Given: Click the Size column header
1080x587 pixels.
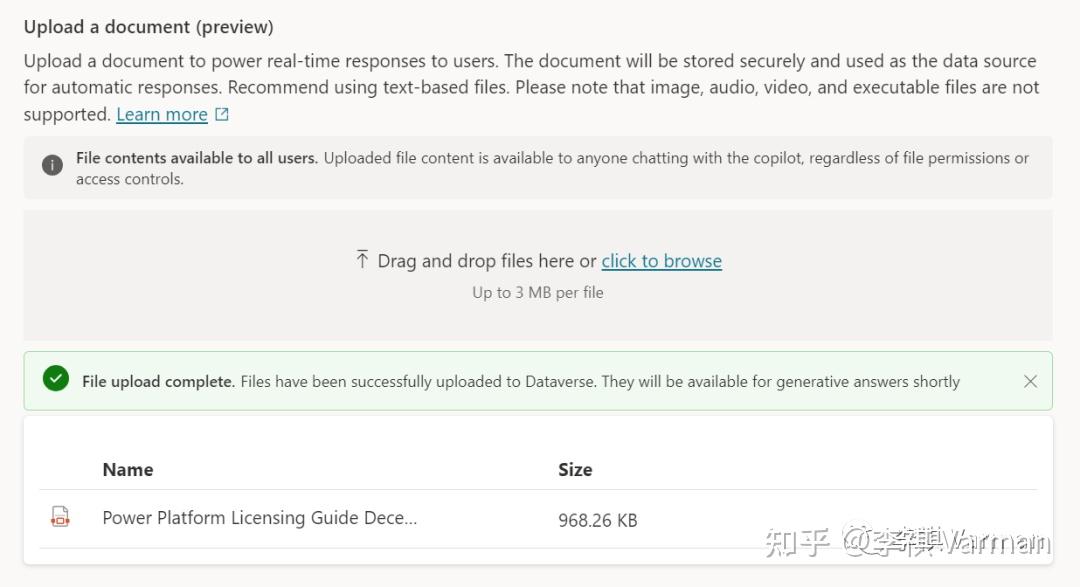Looking at the screenshot, I should [x=575, y=469].
